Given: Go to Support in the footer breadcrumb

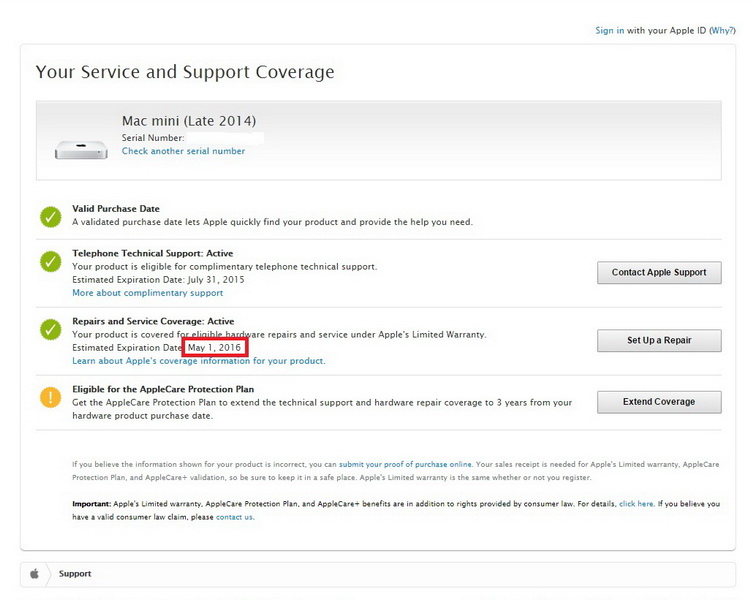Looking at the screenshot, I should 75,574.
